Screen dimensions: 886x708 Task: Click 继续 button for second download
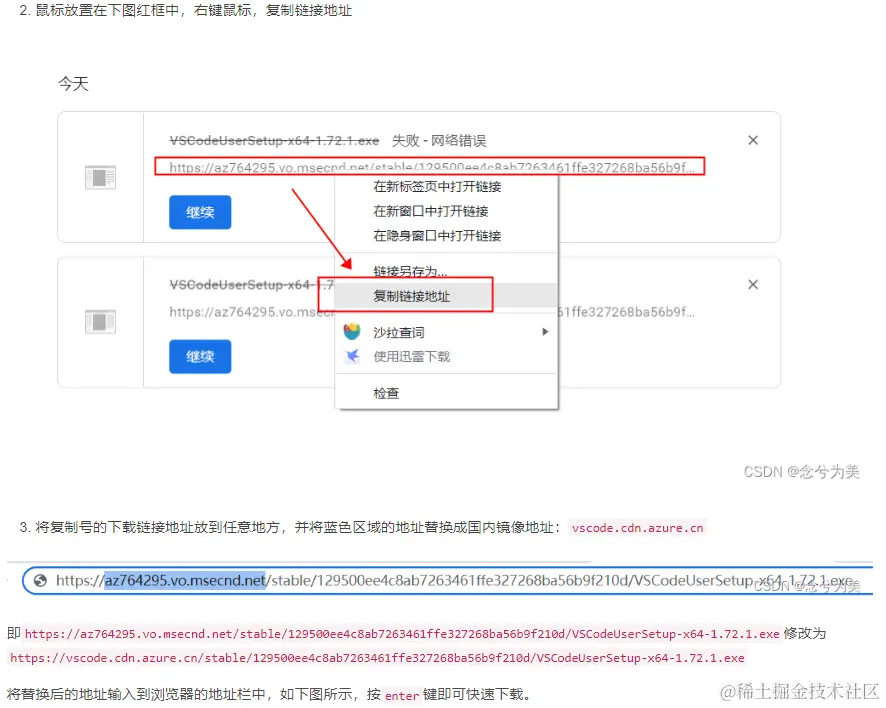200,357
